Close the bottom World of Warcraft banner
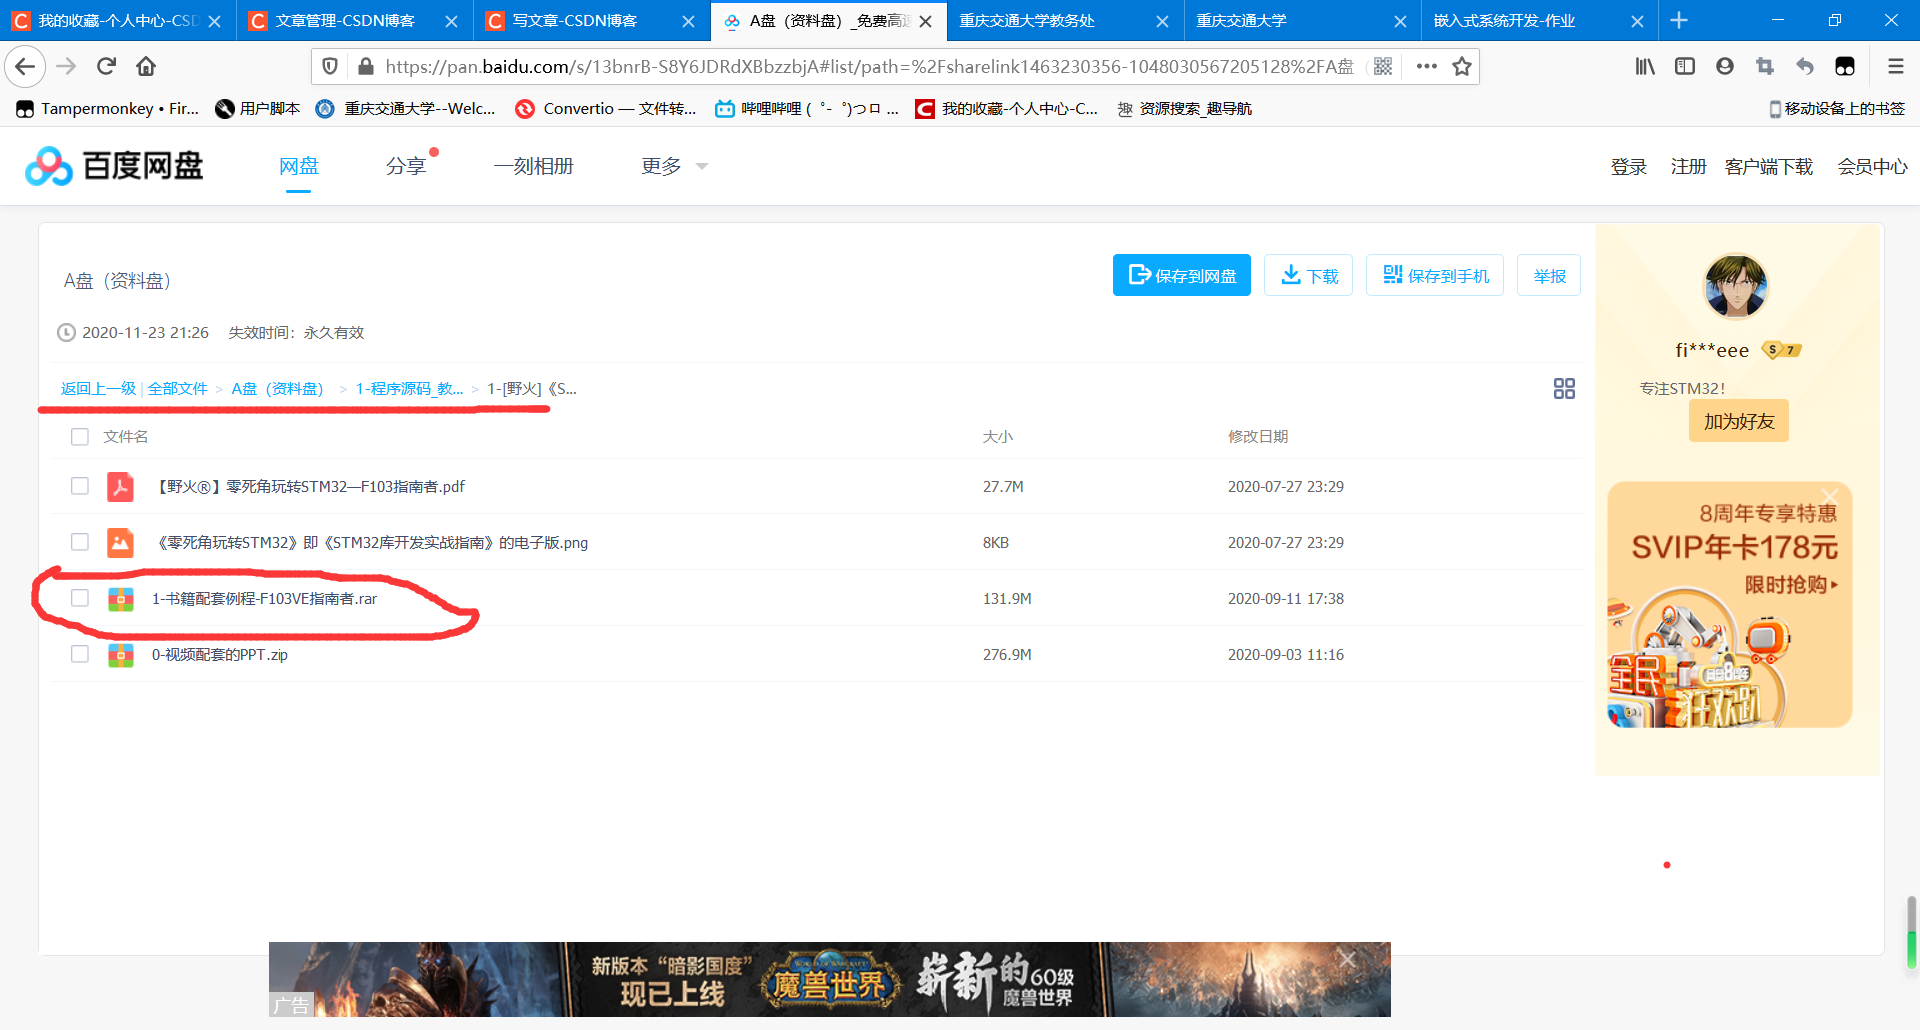1920x1030 pixels. point(1347,959)
